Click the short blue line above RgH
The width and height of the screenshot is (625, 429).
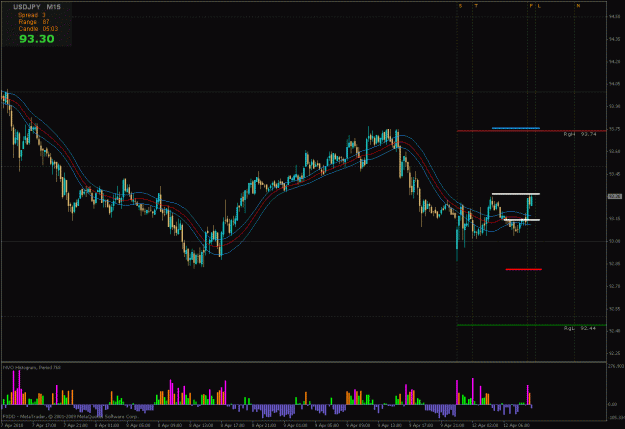tap(516, 128)
